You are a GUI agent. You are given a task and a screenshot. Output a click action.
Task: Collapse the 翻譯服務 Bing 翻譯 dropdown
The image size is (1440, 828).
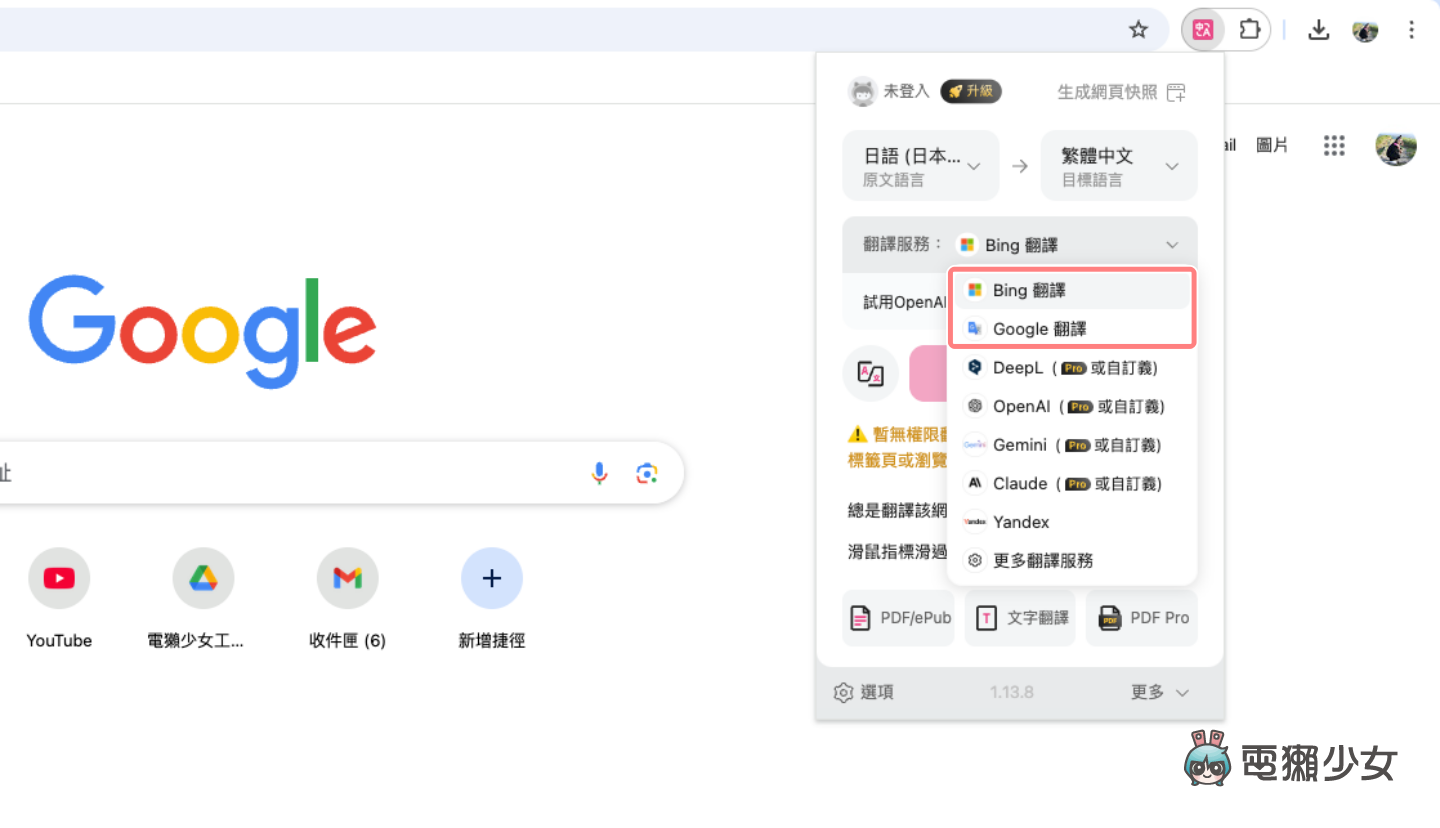click(1020, 245)
